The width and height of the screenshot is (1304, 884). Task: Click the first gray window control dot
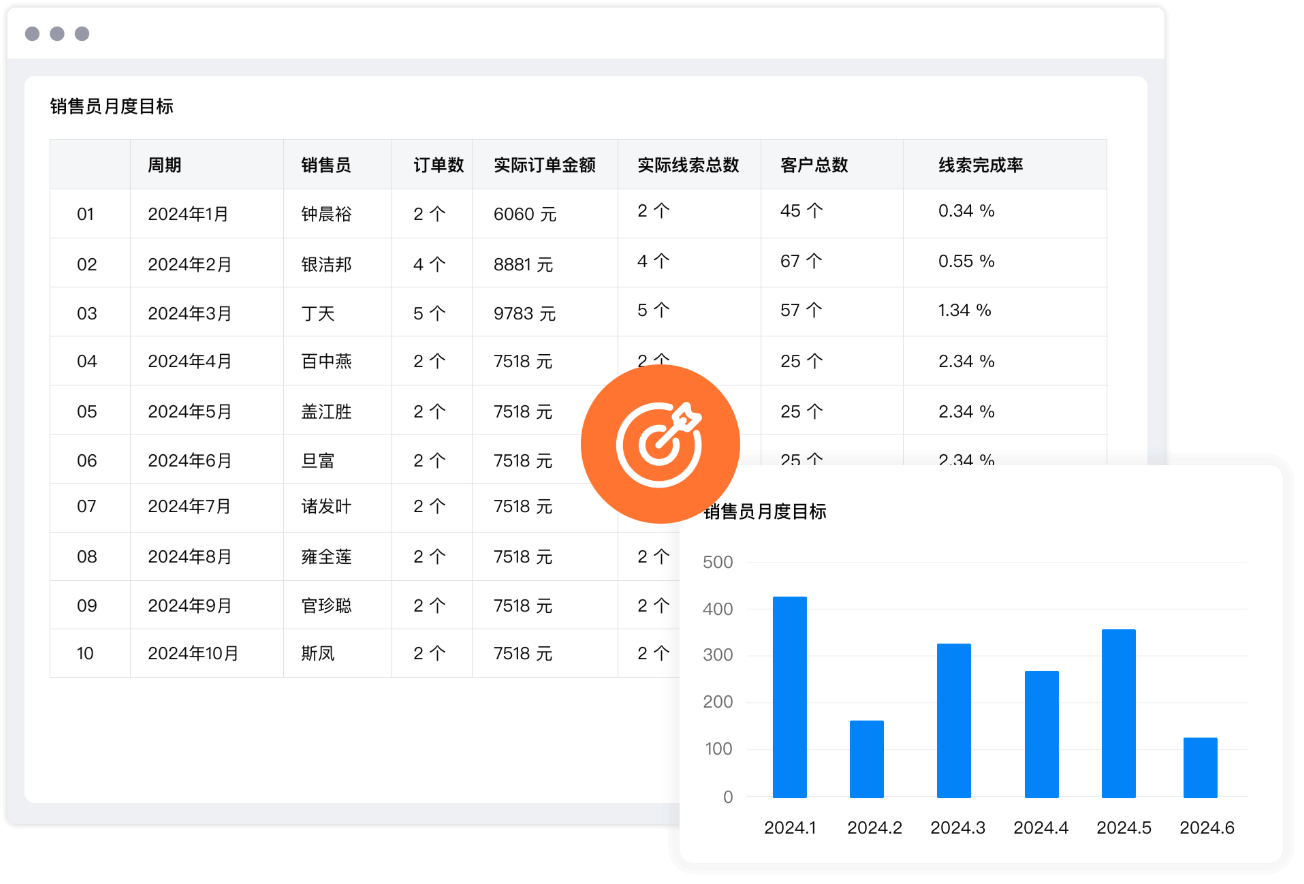click(x=32, y=34)
